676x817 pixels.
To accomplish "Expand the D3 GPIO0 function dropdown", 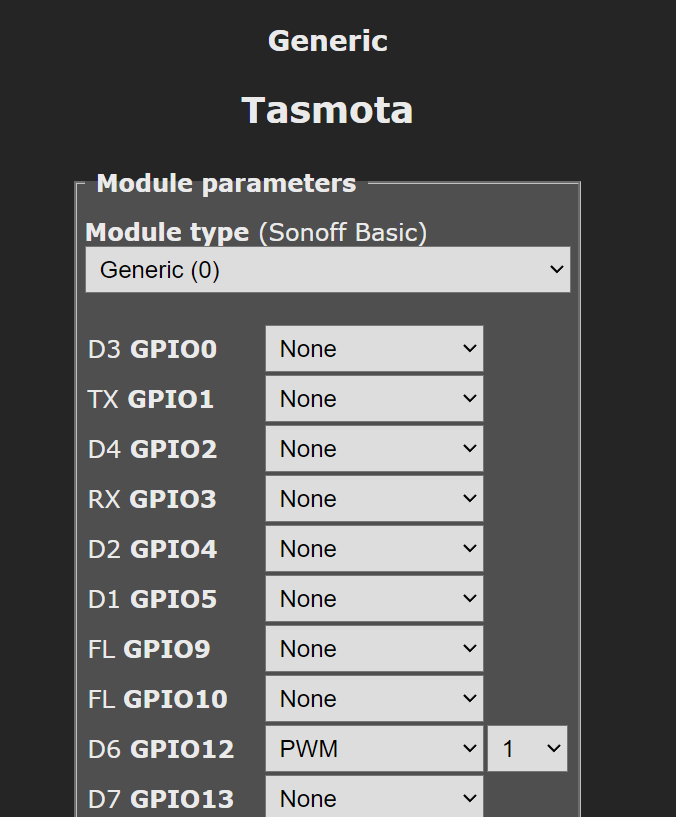I will click(374, 349).
